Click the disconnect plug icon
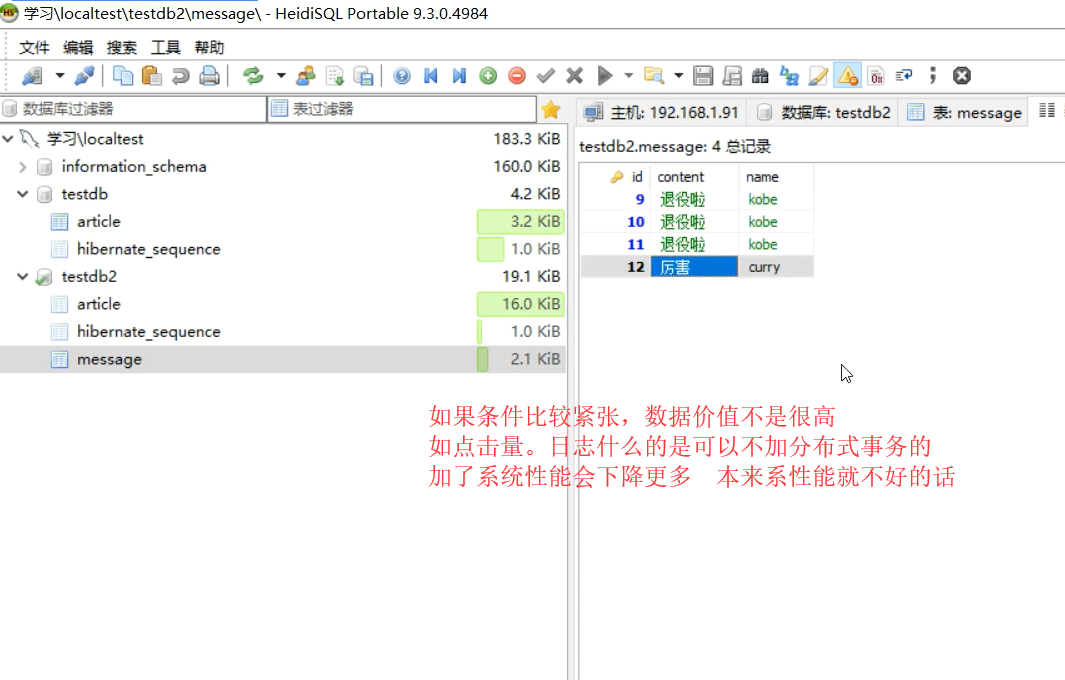 click(x=84, y=75)
